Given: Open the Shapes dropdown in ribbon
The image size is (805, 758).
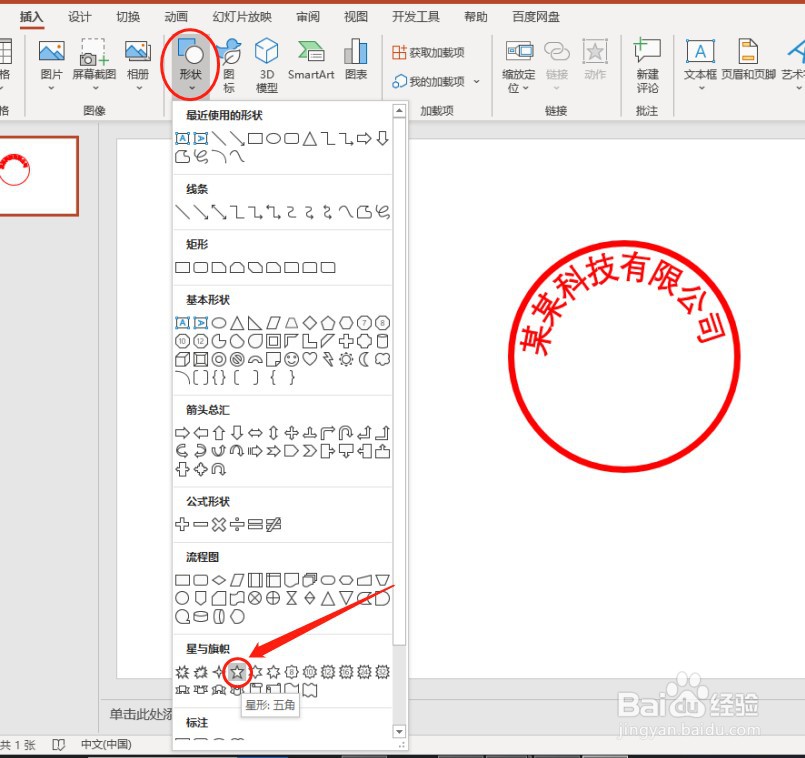Looking at the screenshot, I should 190,65.
